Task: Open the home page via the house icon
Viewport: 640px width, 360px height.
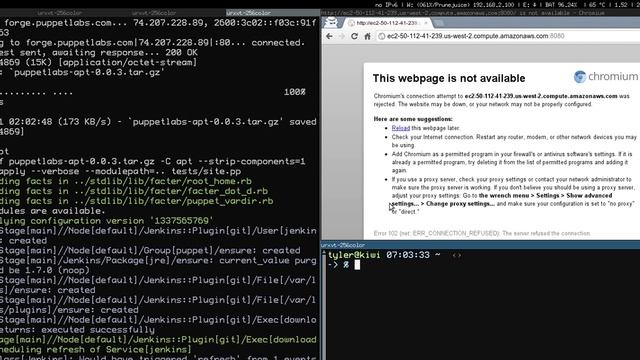Action: point(367,36)
